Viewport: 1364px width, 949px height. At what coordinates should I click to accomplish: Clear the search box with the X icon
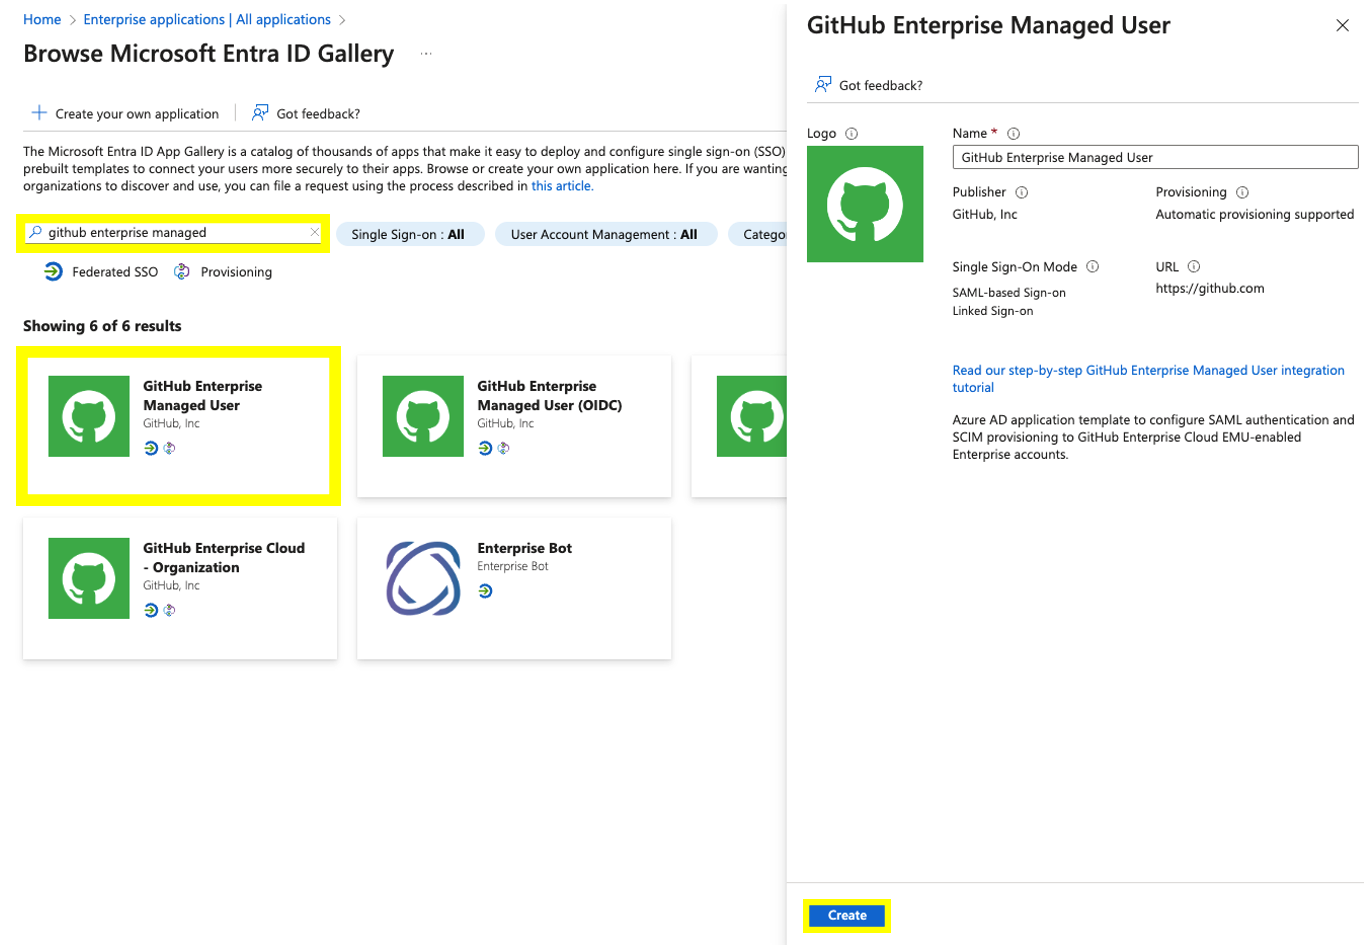pyautogui.click(x=314, y=232)
